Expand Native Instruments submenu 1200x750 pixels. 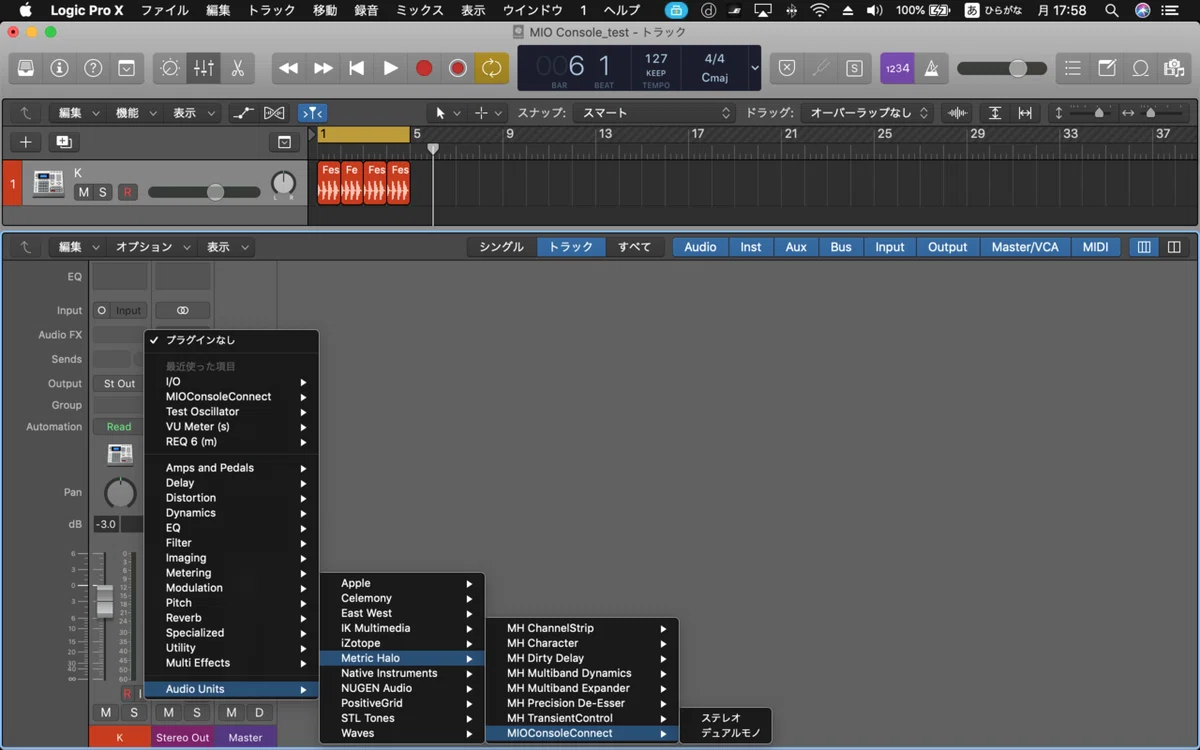tap(402, 673)
